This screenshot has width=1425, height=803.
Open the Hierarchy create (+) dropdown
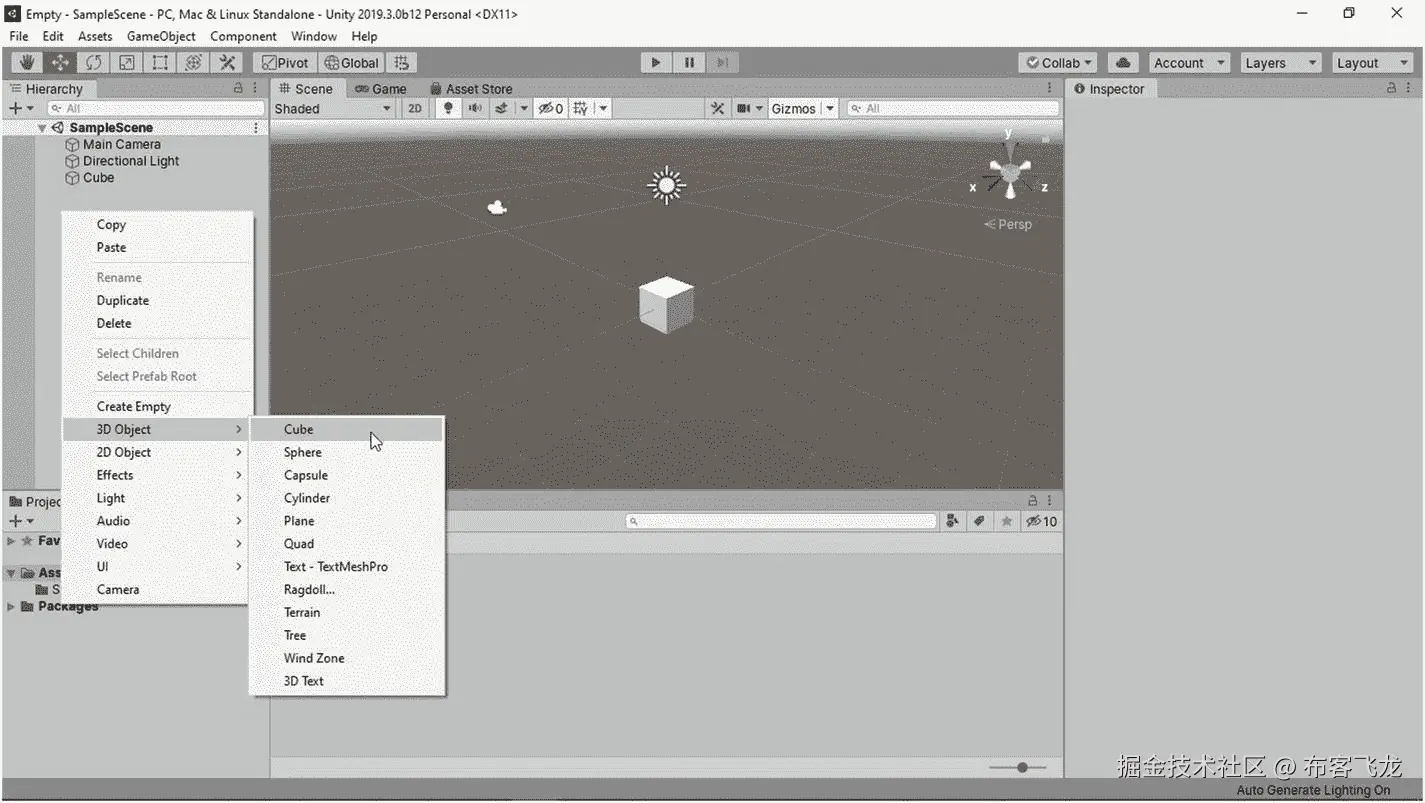(21, 108)
